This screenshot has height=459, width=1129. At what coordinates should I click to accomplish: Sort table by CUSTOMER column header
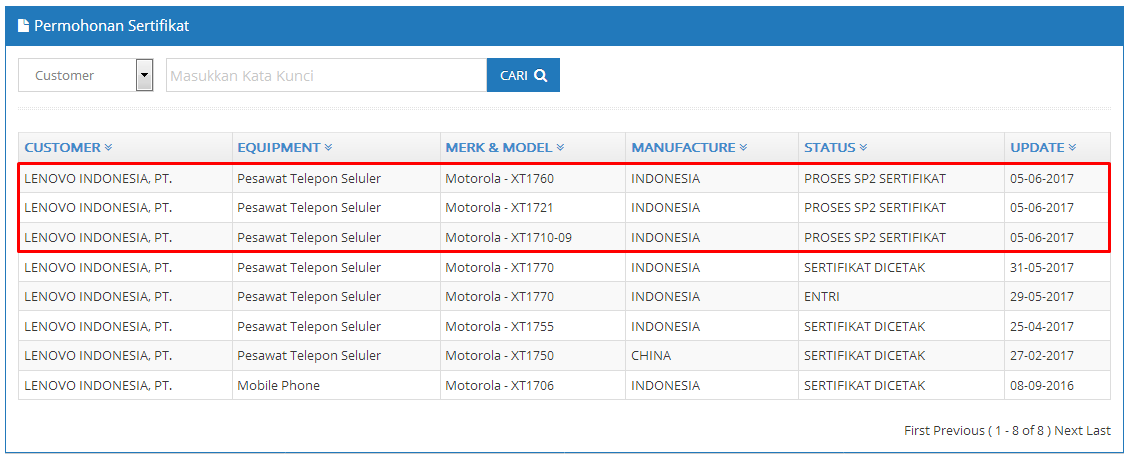(x=63, y=148)
